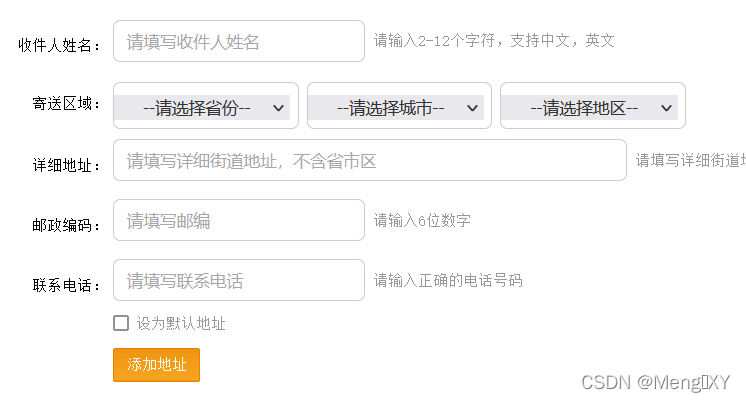The image size is (746, 402).
Task: Open the --请选择省份-- province selector
Action: coord(206,106)
